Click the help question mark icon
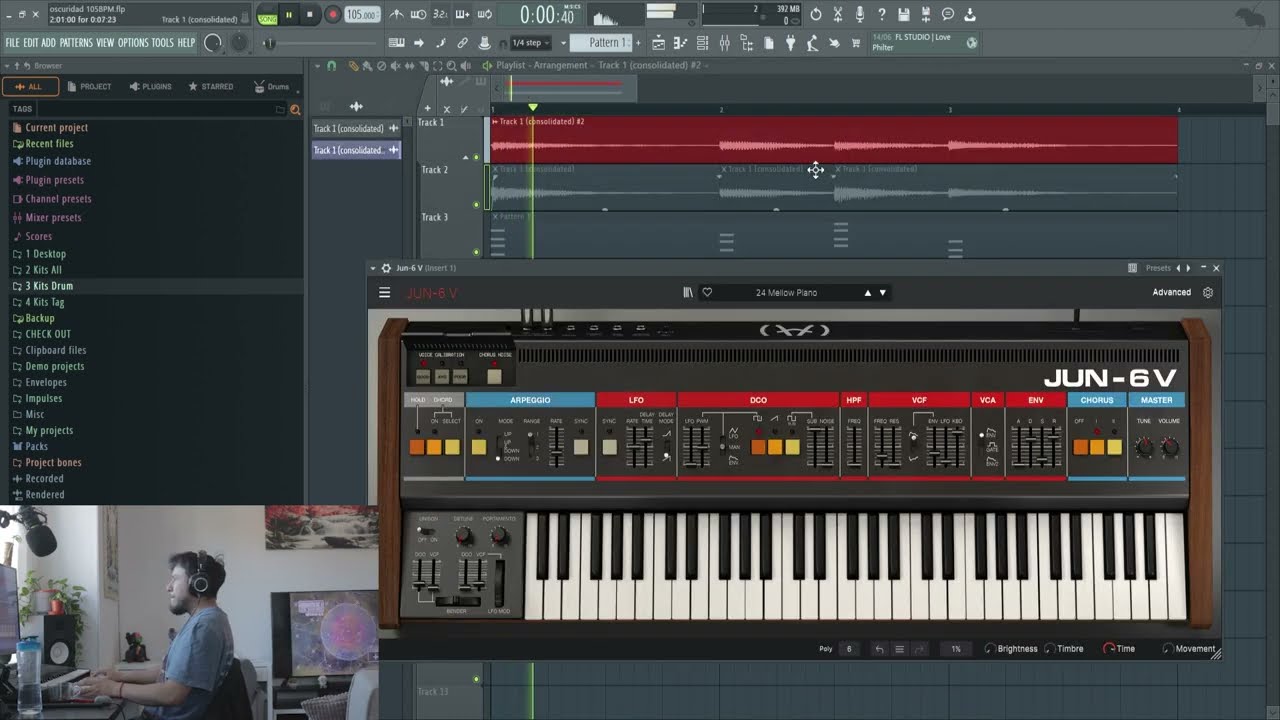Screen dimensions: 1280x720 pyautogui.click(x=882, y=15)
